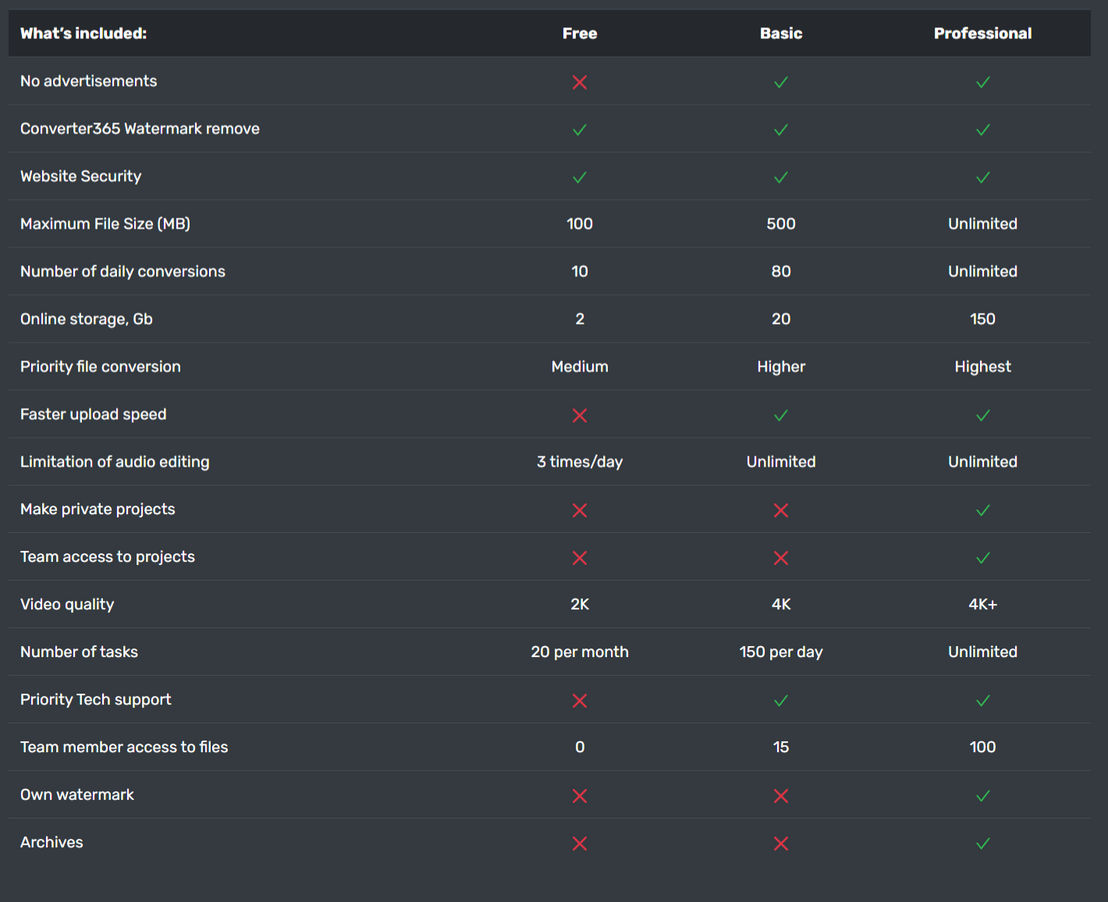1108x902 pixels.
Task: Click the Watermark remove check in Professional column
Action: click(x=983, y=129)
